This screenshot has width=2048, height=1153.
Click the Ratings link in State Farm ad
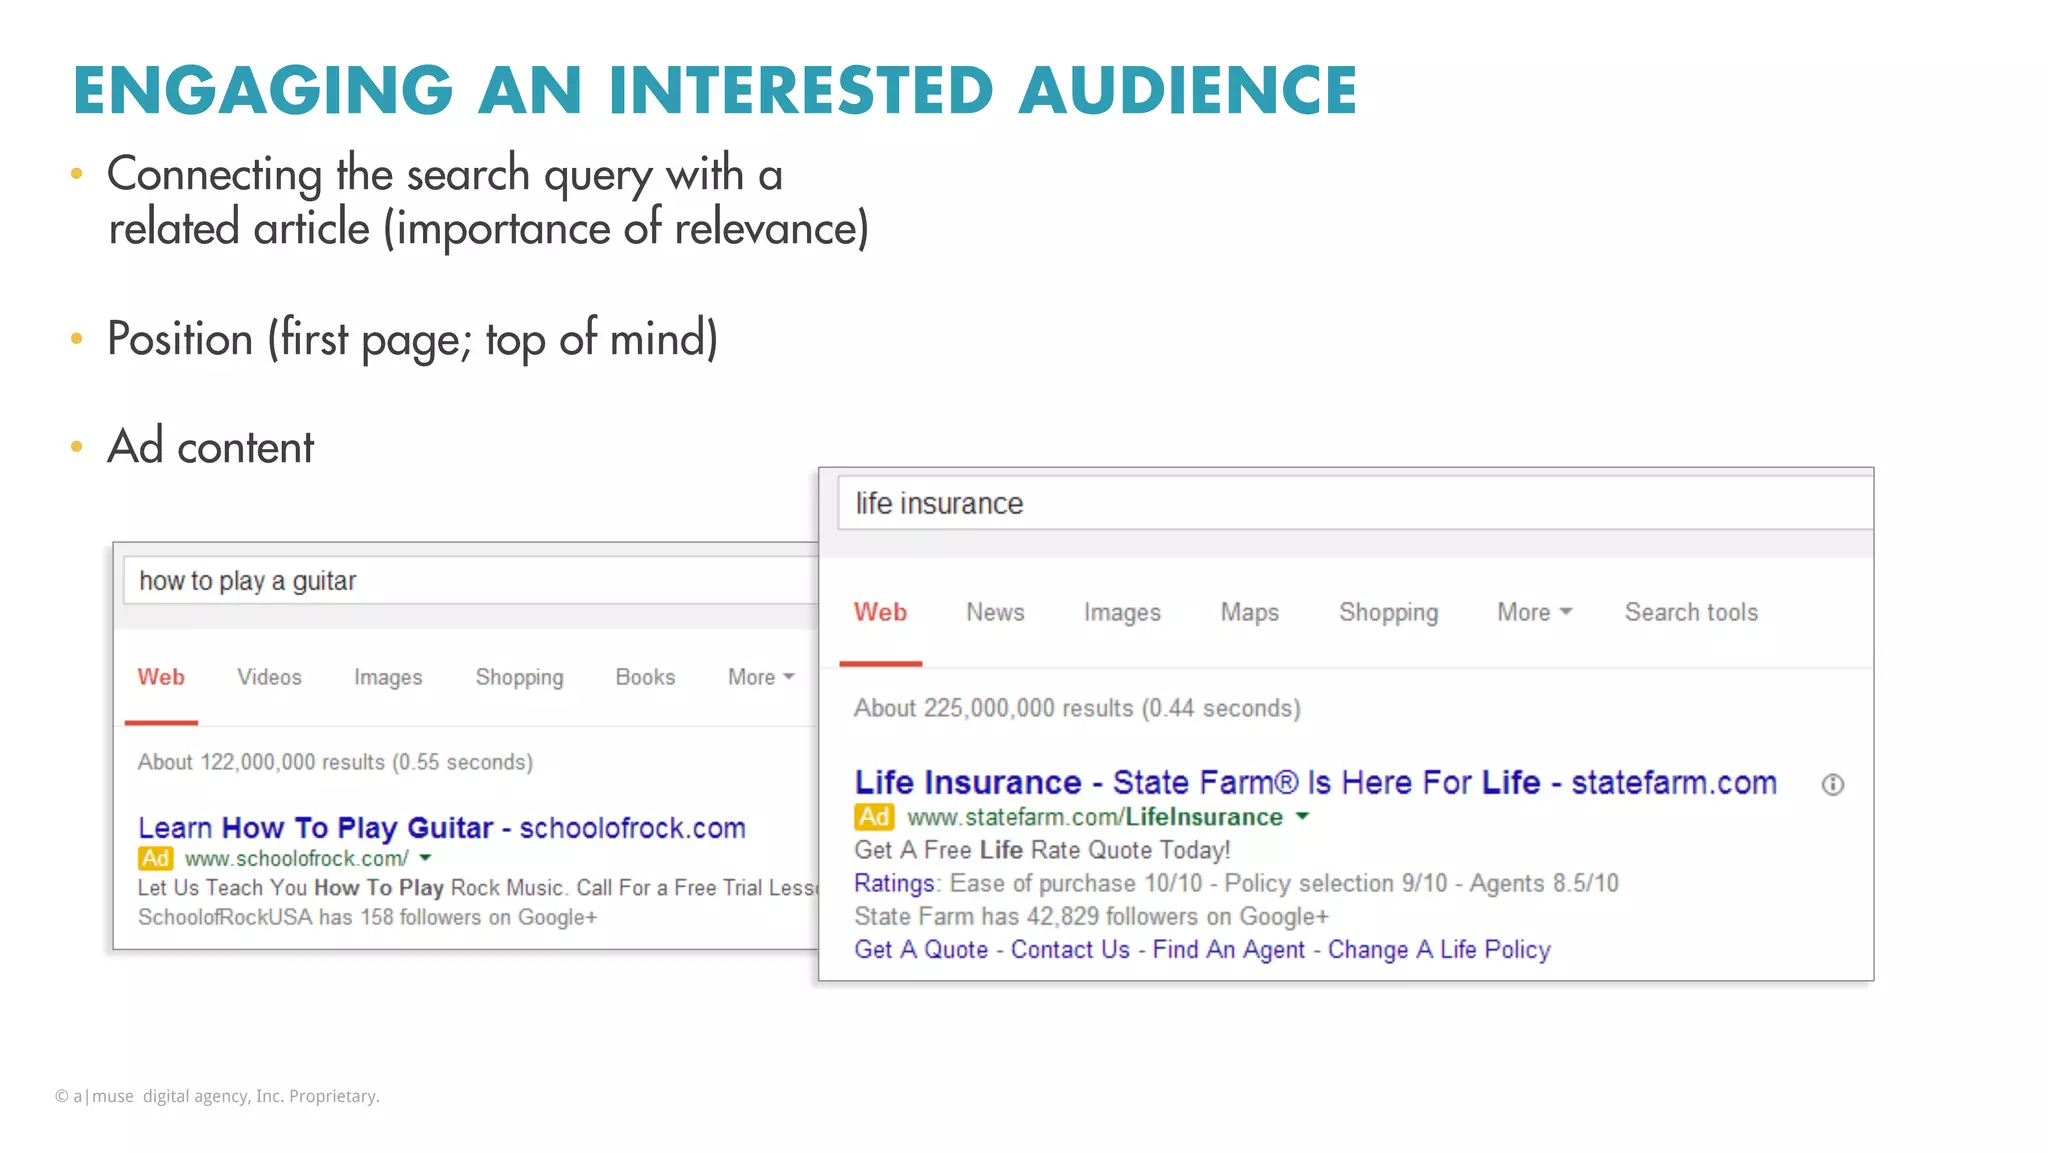pyautogui.click(x=895, y=883)
